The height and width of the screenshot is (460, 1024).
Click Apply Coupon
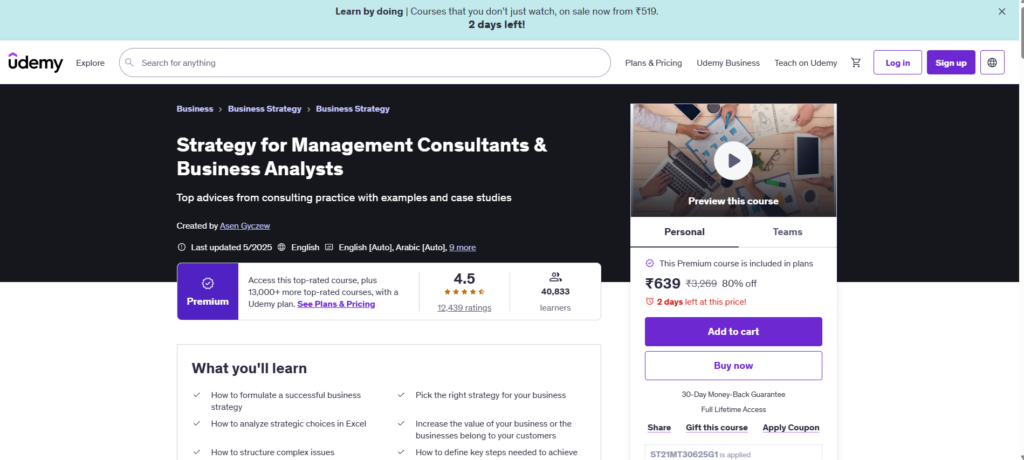click(791, 427)
